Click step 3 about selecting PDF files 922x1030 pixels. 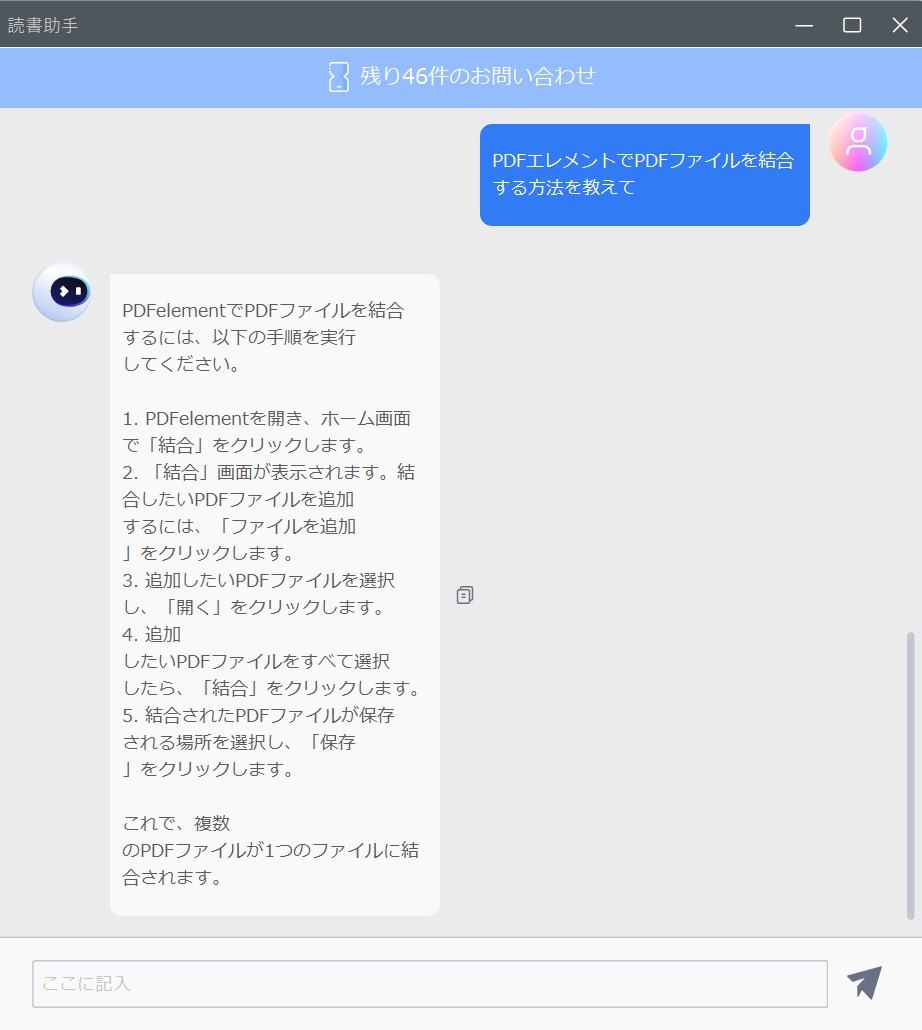click(258, 593)
